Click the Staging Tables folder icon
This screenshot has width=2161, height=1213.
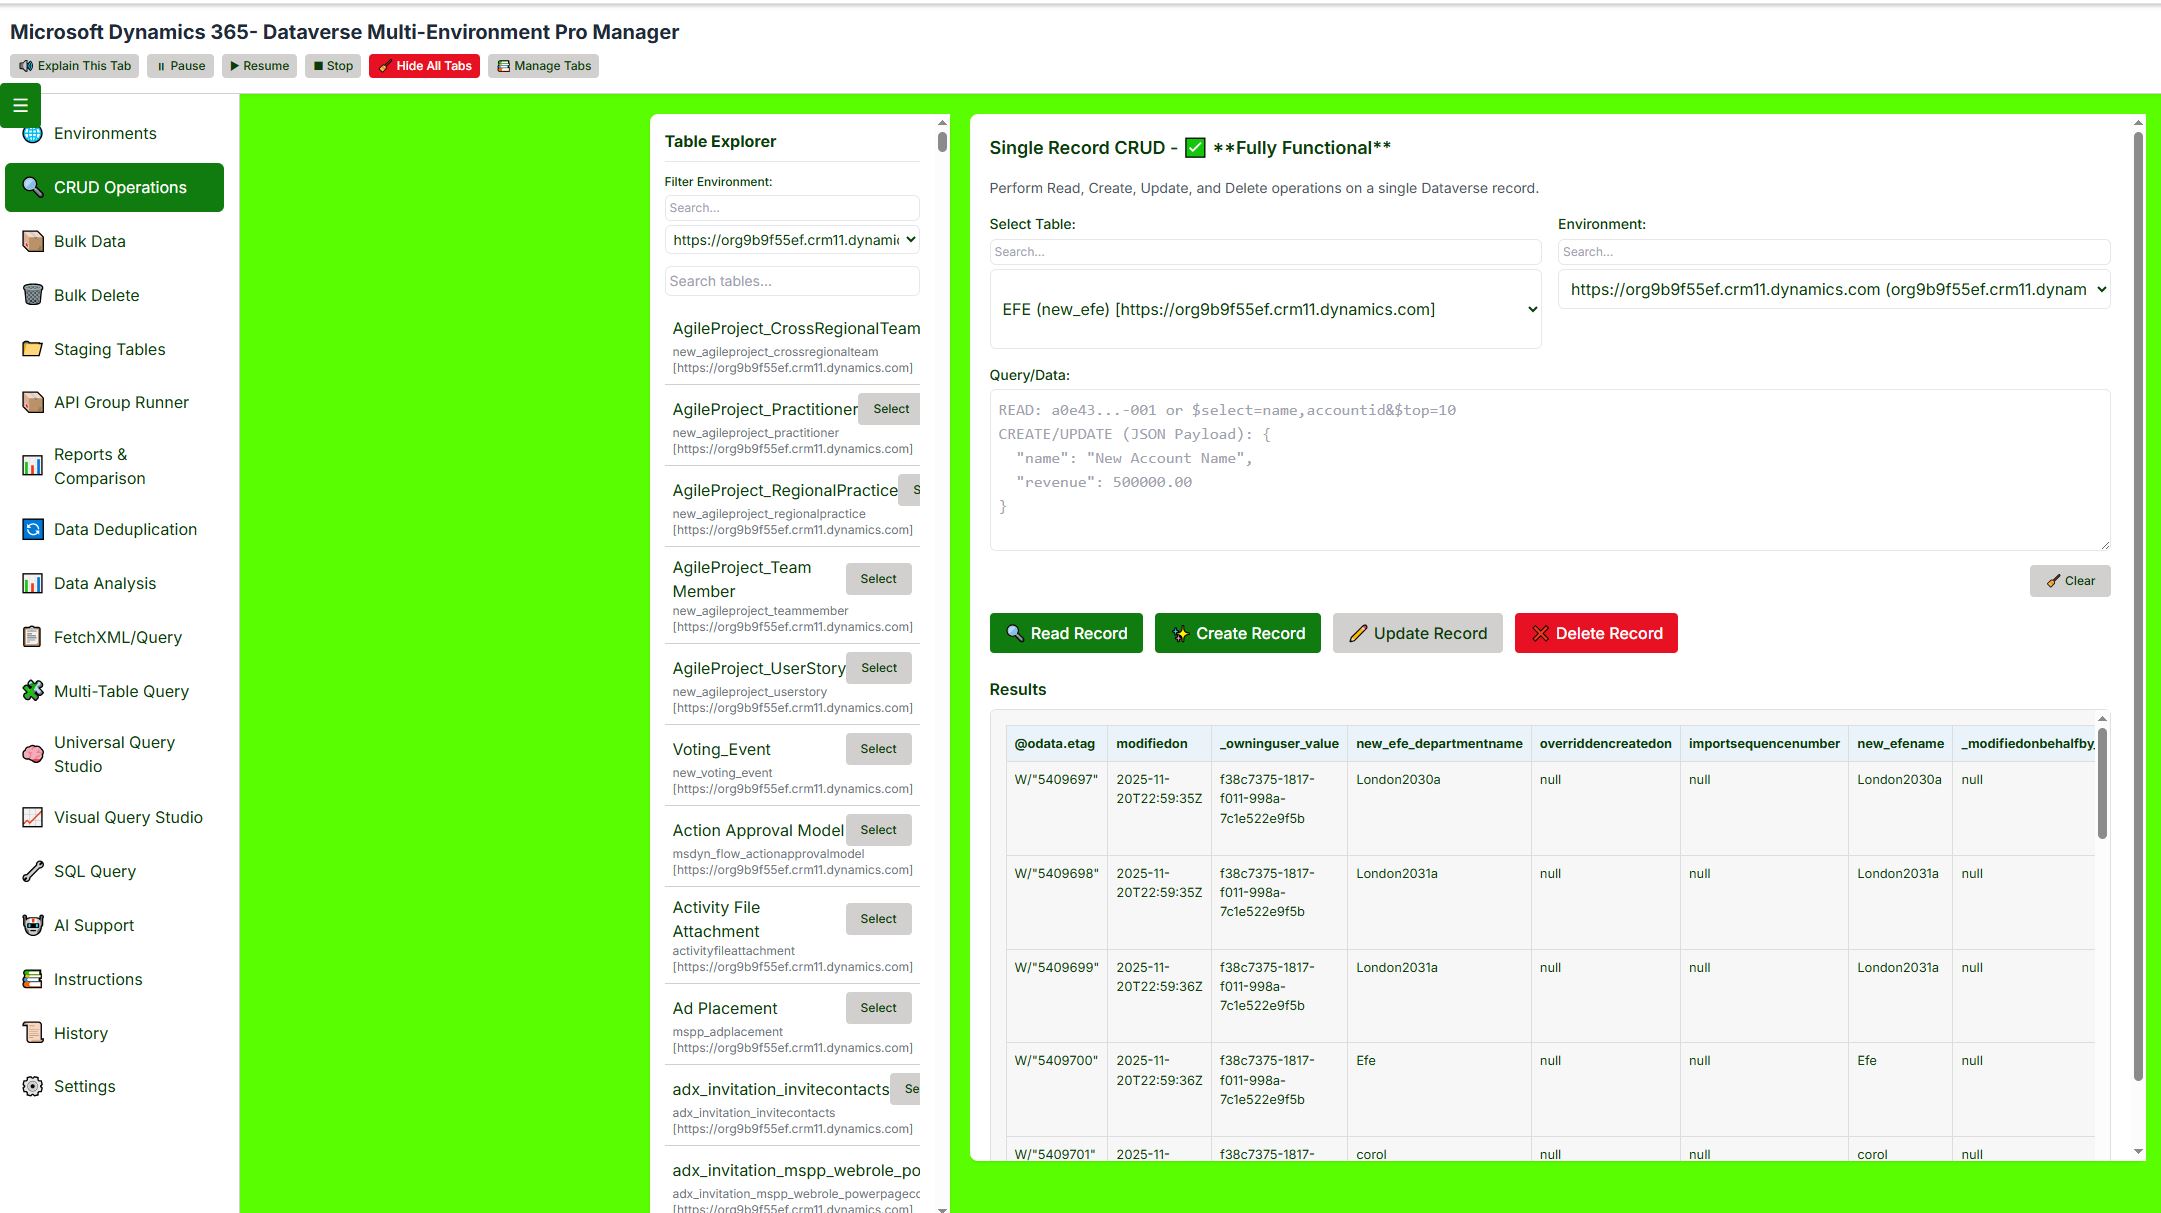click(32, 349)
